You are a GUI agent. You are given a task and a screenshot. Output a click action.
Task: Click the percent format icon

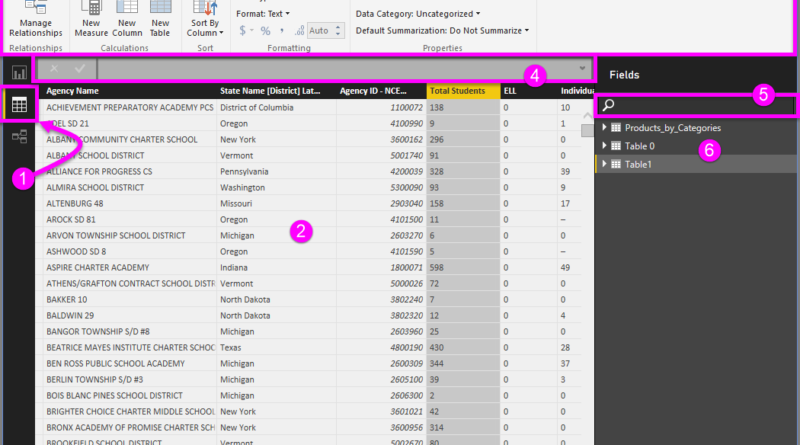tap(266, 31)
